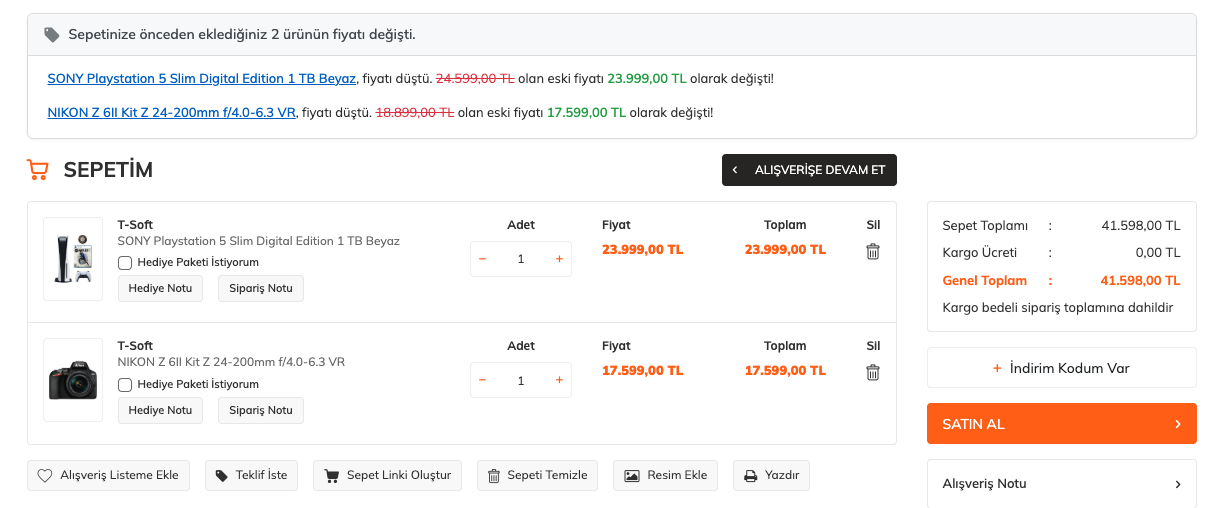
Task: Open the NIKON camera product thumbnail
Action: click(x=73, y=380)
